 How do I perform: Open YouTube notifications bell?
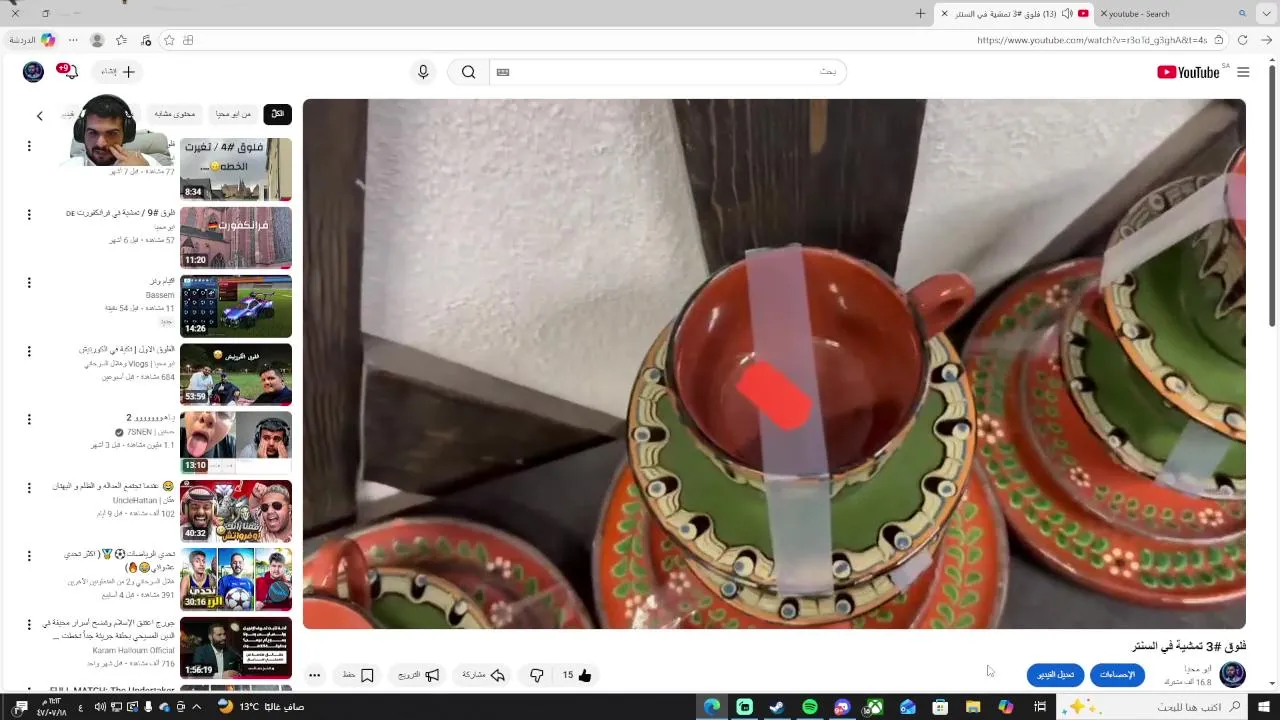pos(70,72)
